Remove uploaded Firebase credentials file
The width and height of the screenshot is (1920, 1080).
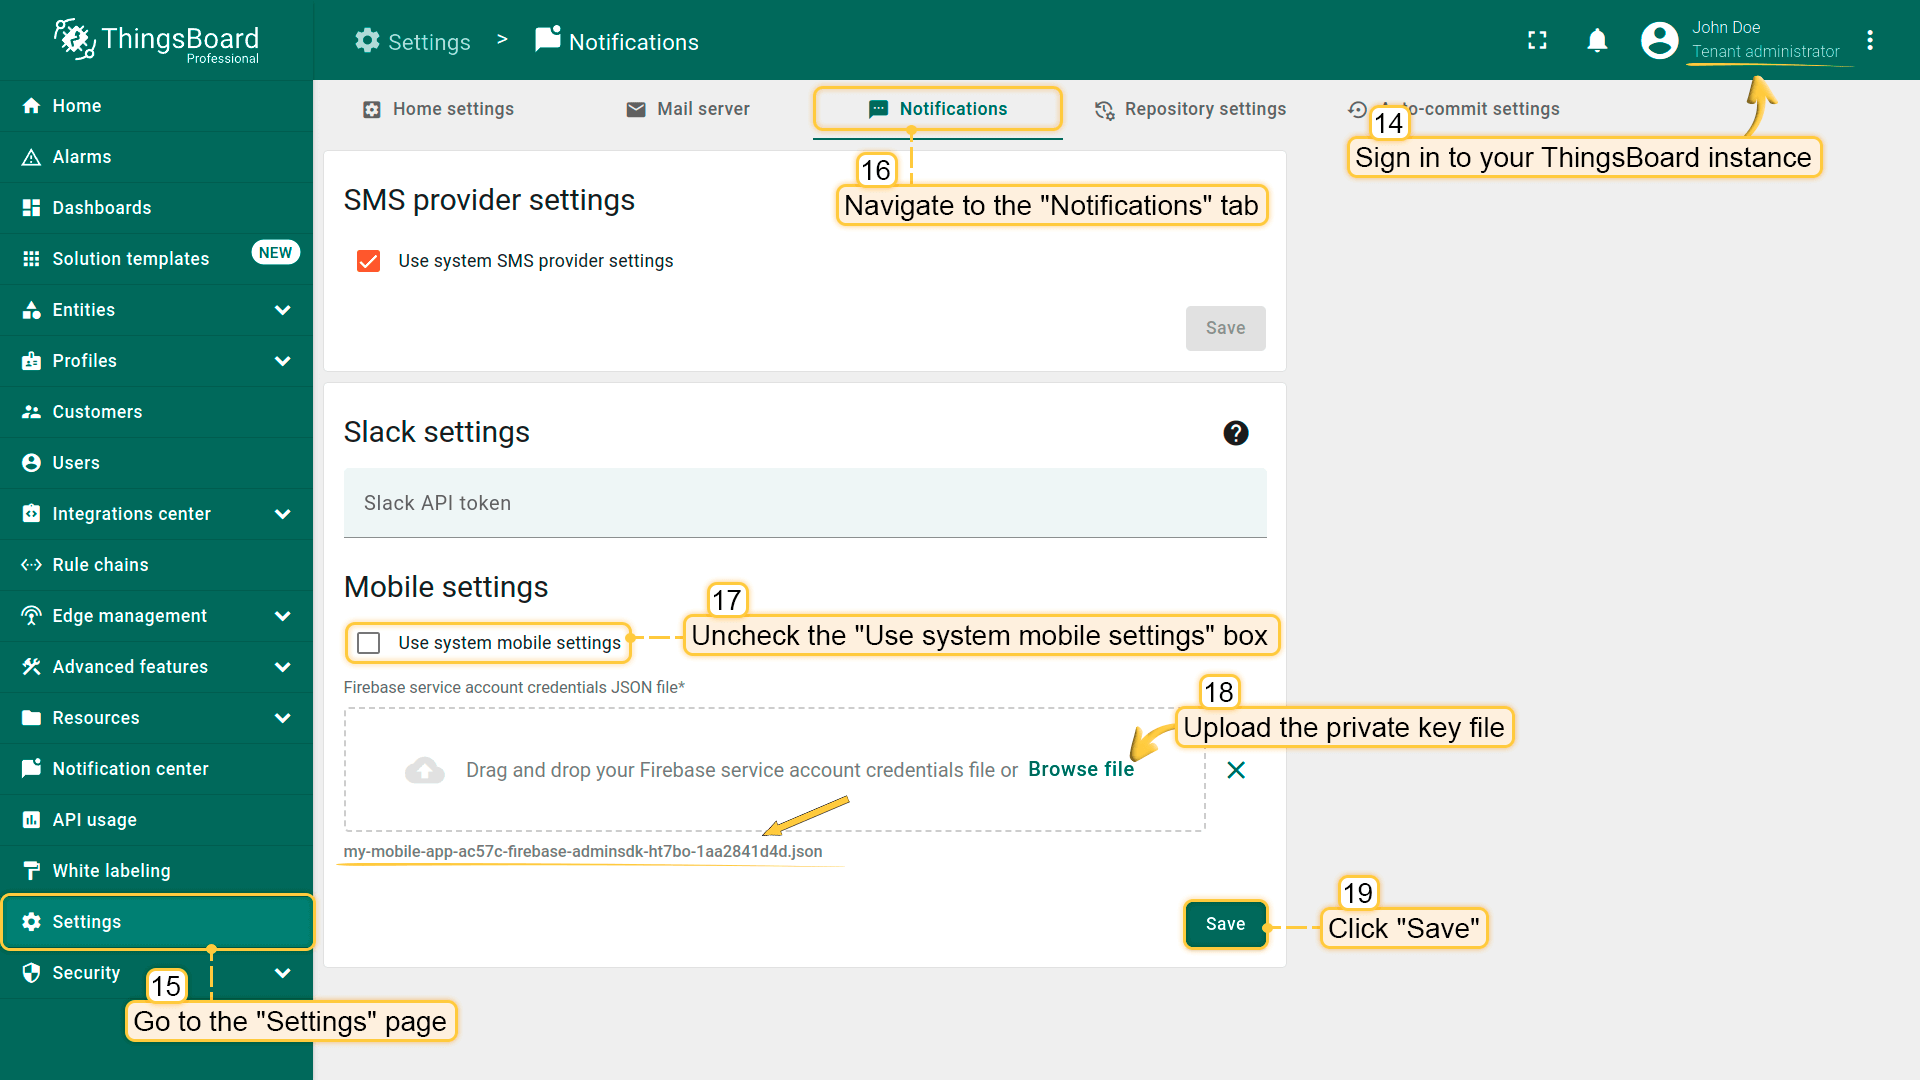tap(1235, 770)
